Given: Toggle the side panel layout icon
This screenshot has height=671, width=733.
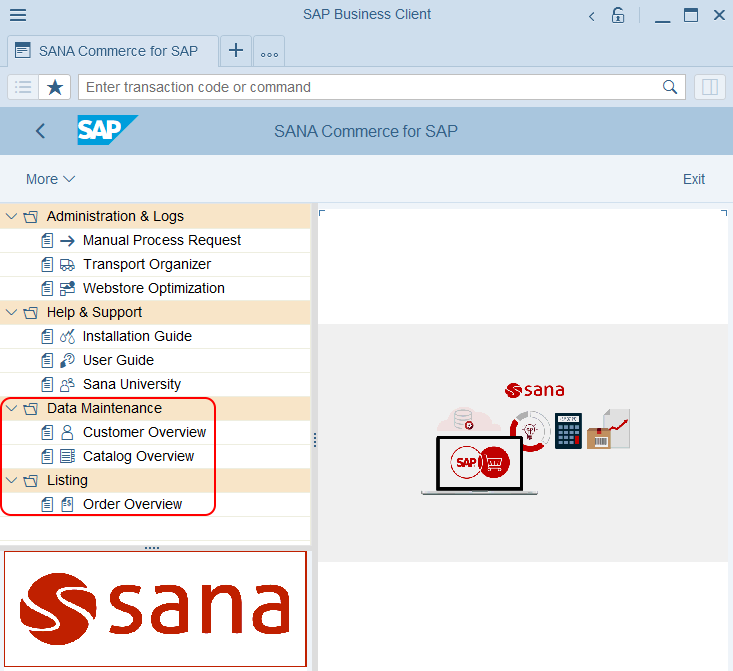Looking at the screenshot, I should coord(709,87).
